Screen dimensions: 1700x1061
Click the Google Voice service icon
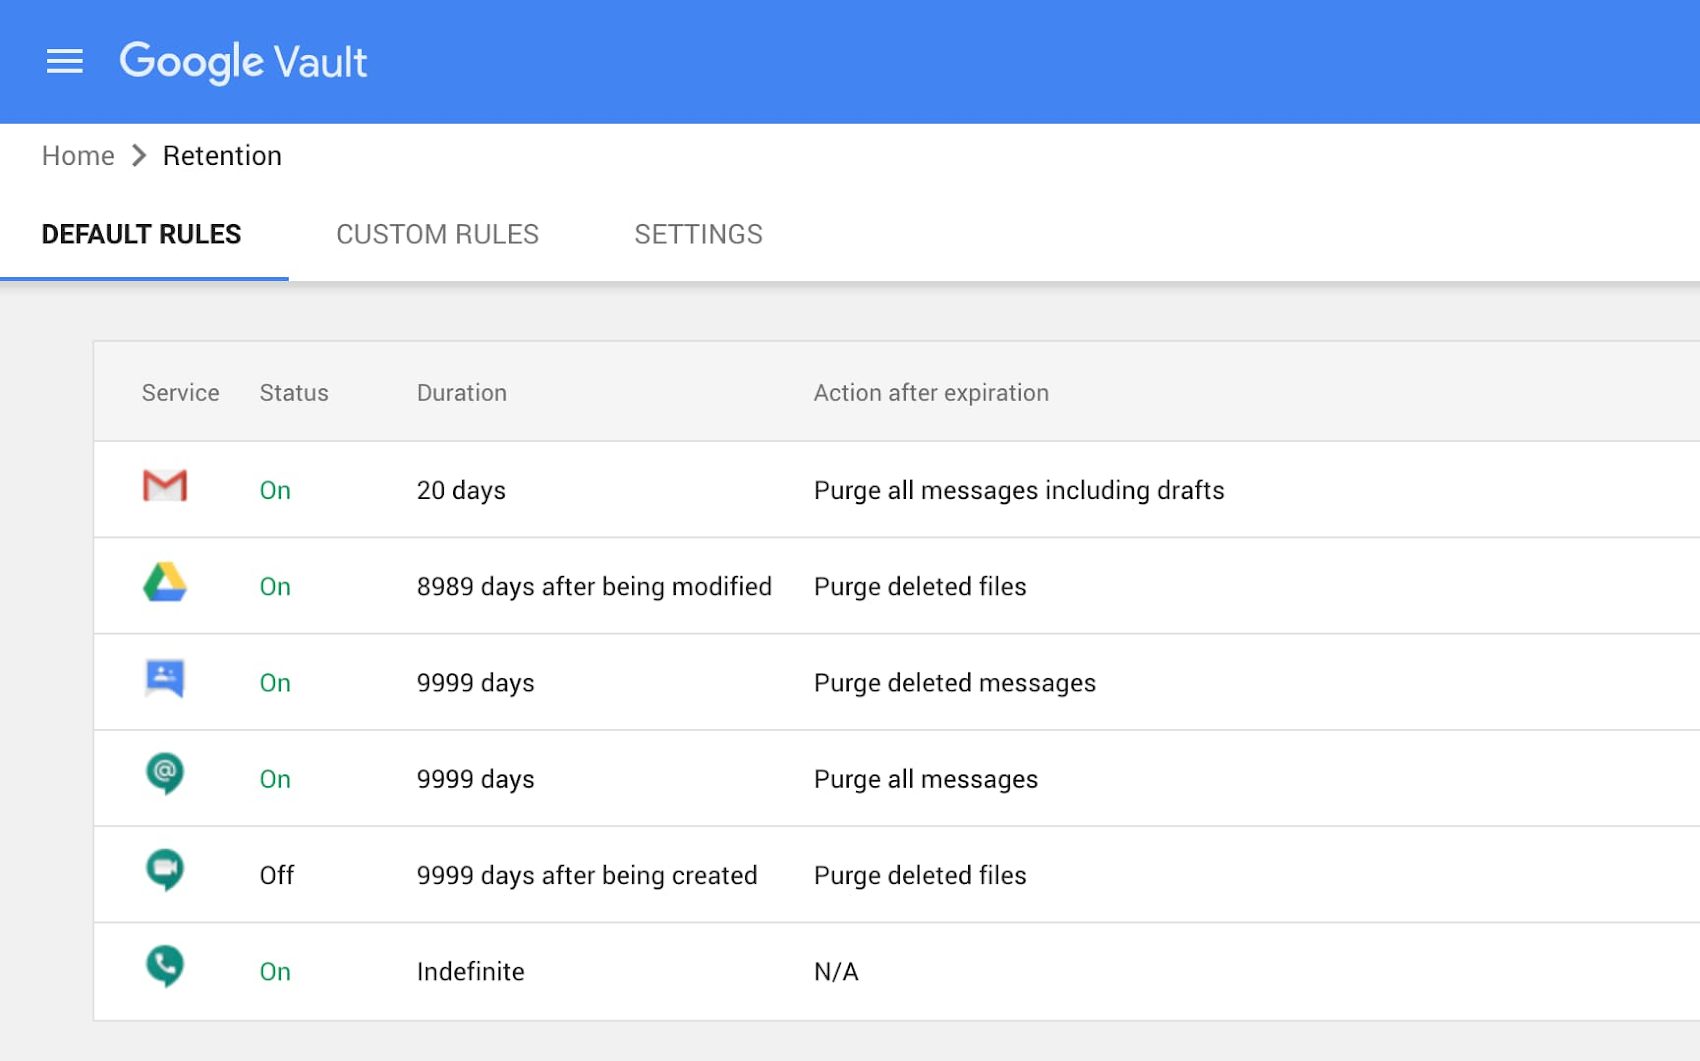(165, 967)
